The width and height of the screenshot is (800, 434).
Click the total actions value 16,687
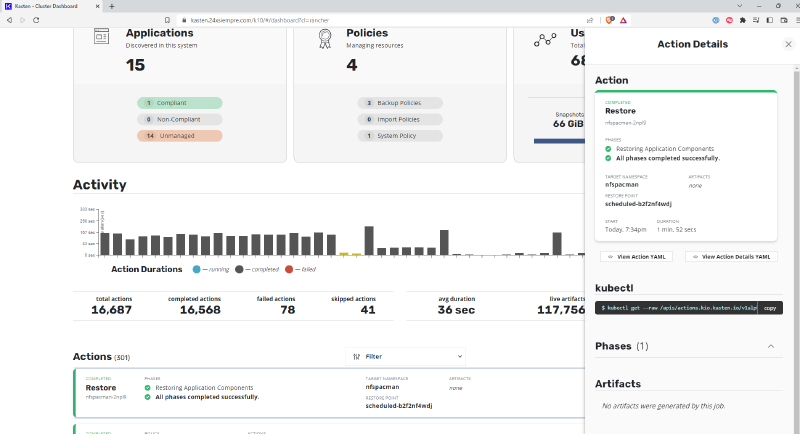tap(111, 310)
